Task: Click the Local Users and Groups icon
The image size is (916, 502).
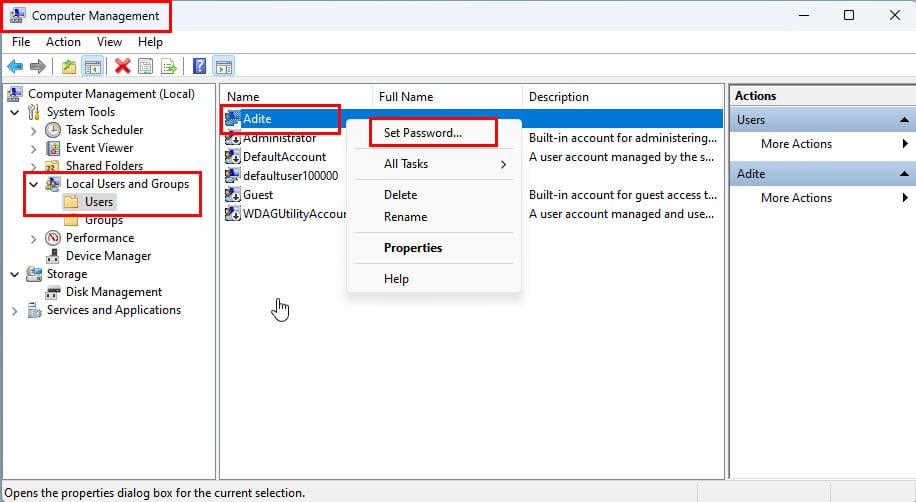Action: tap(53, 184)
